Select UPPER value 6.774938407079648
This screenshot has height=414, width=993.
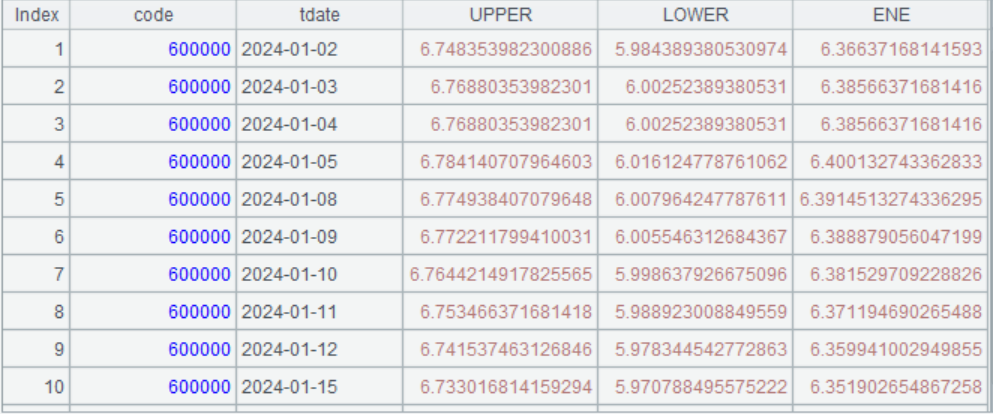coord(500,199)
